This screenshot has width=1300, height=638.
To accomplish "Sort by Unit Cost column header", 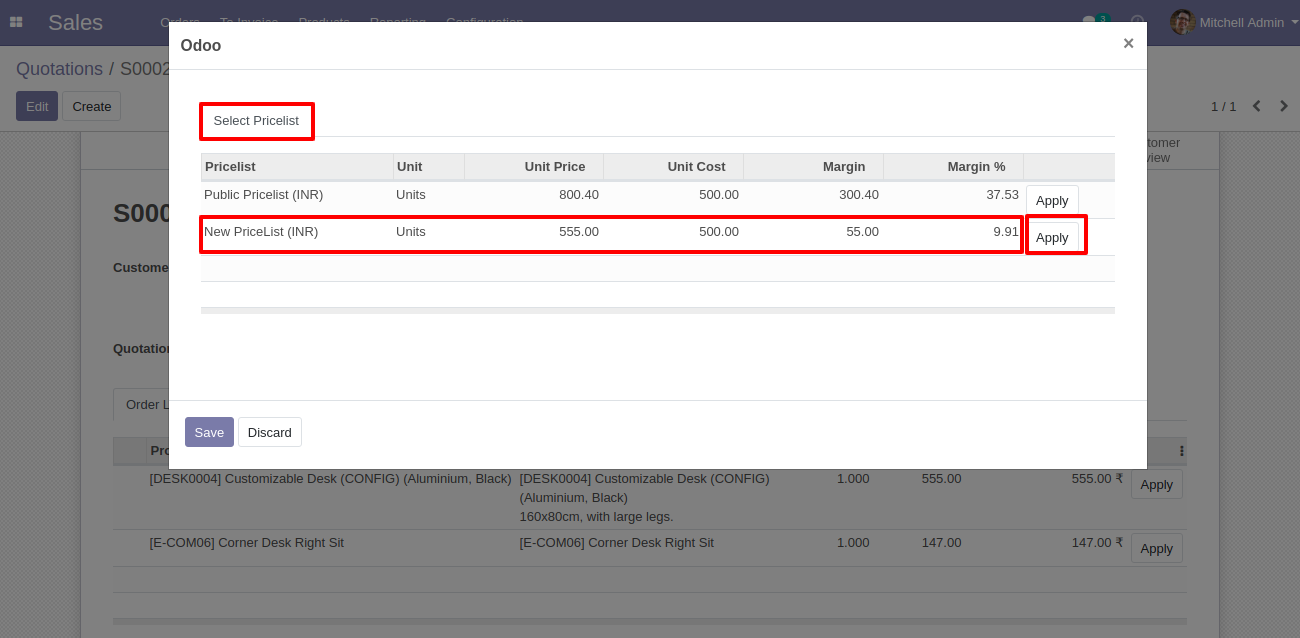I will pos(674,167).
